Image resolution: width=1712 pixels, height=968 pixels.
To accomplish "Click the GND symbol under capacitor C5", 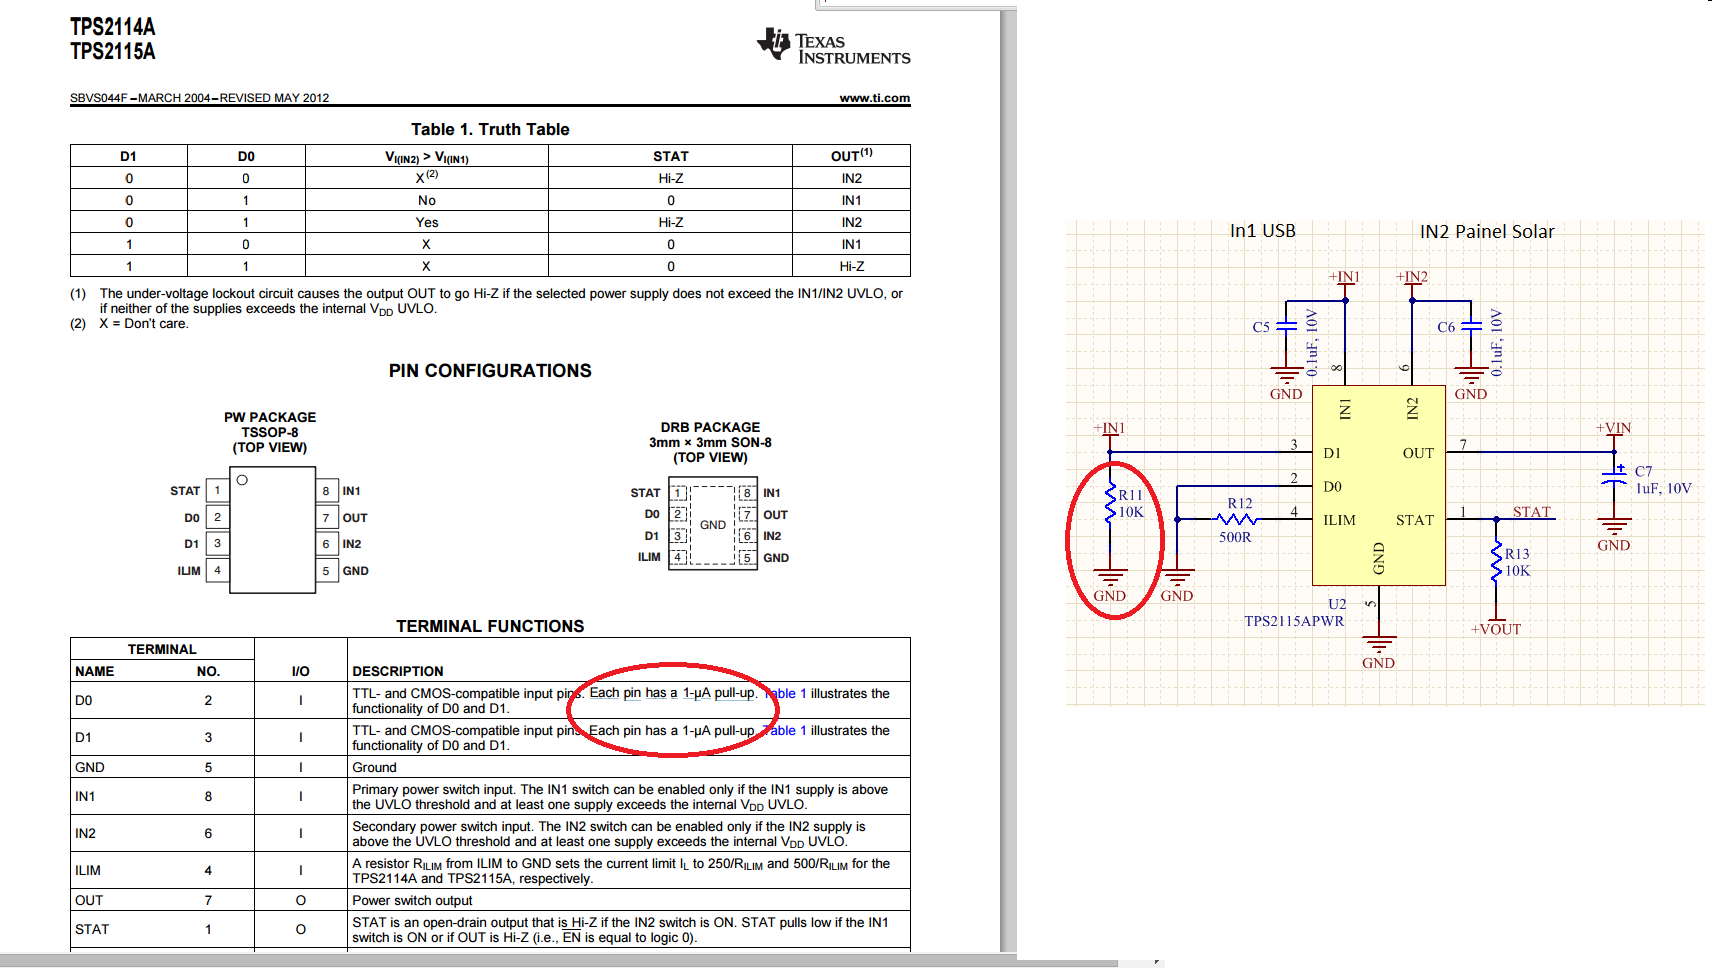I will click(1286, 383).
